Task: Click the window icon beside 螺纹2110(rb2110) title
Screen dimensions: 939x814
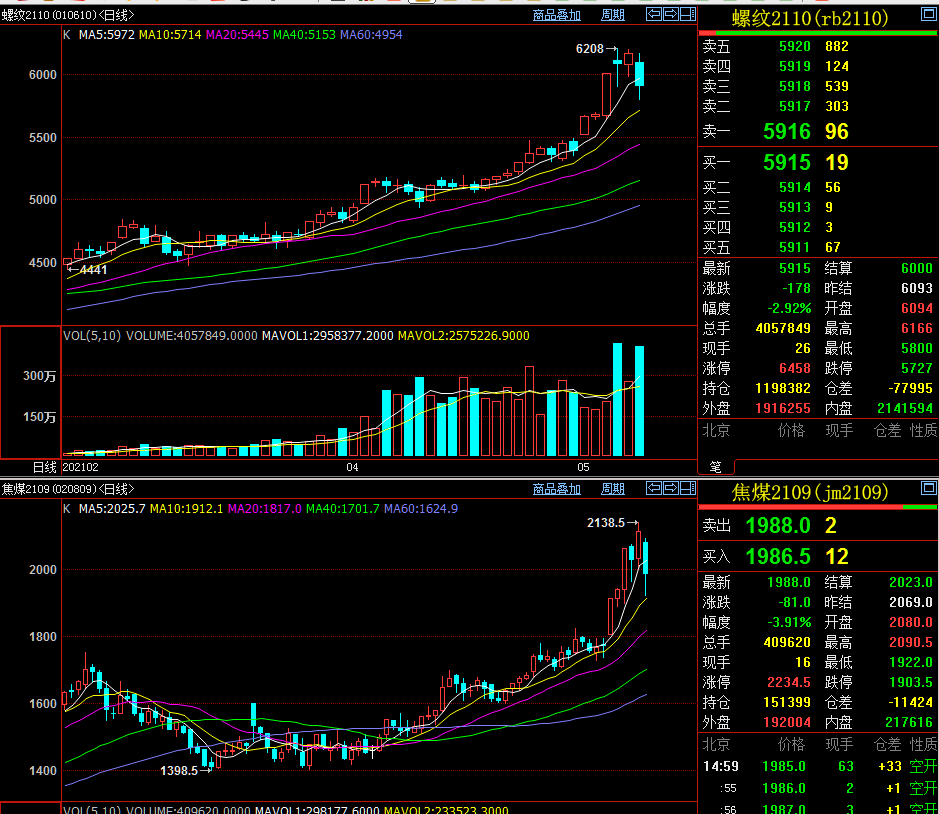Action: pyautogui.click(x=928, y=14)
